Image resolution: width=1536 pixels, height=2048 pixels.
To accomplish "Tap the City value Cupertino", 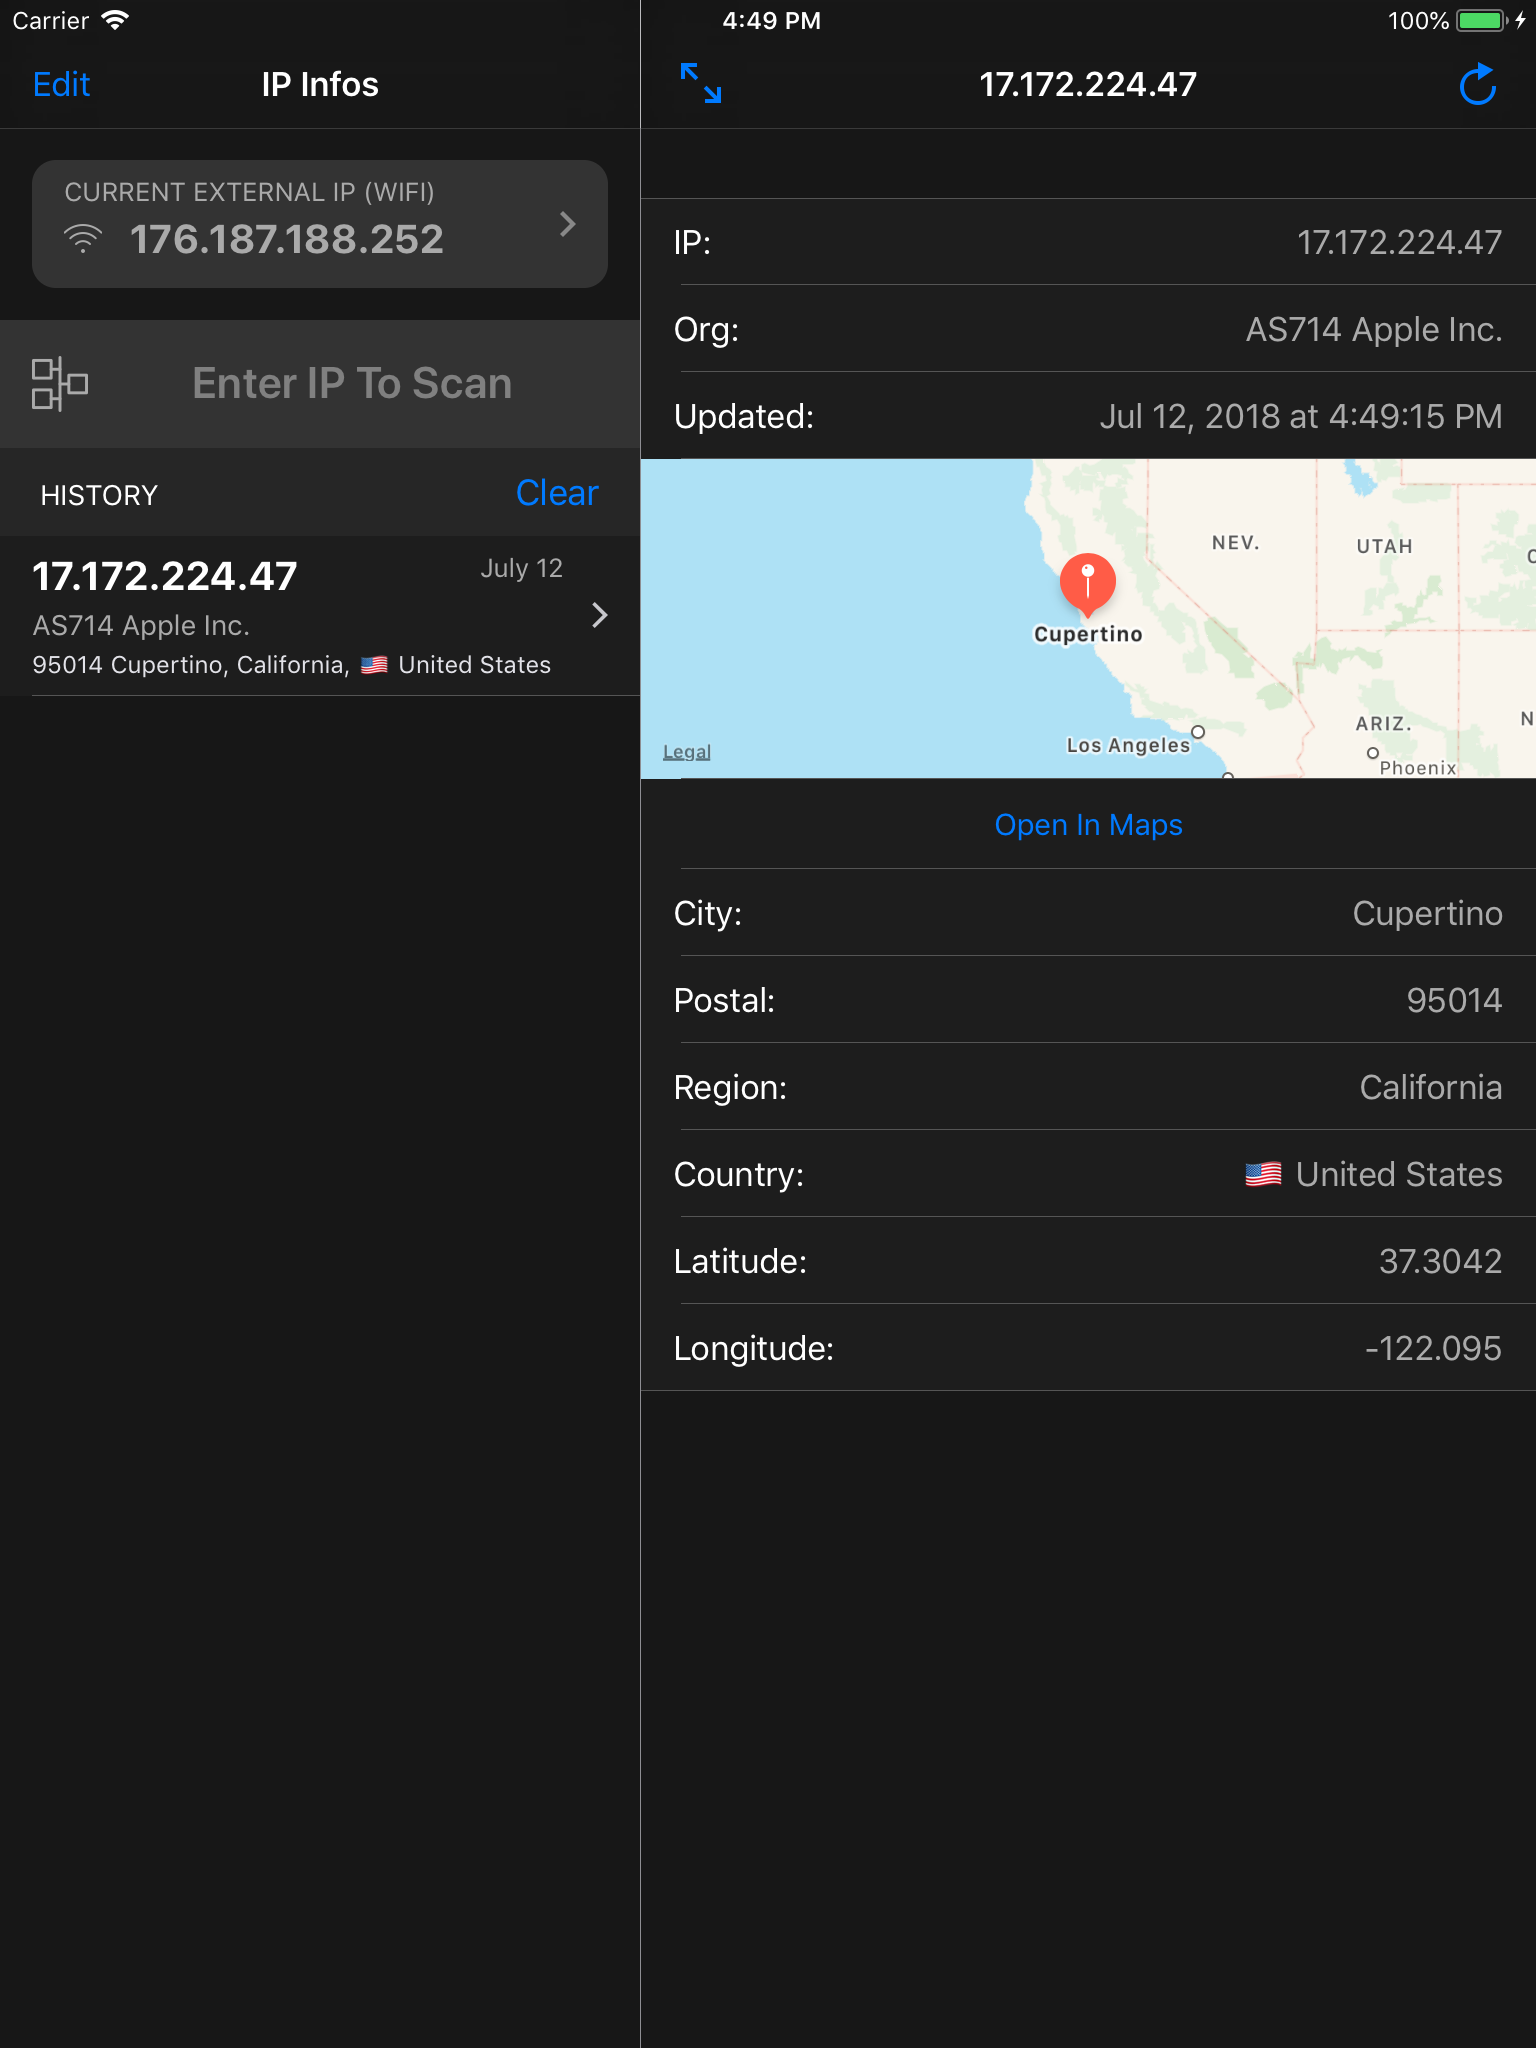I will coord(1427,913).
